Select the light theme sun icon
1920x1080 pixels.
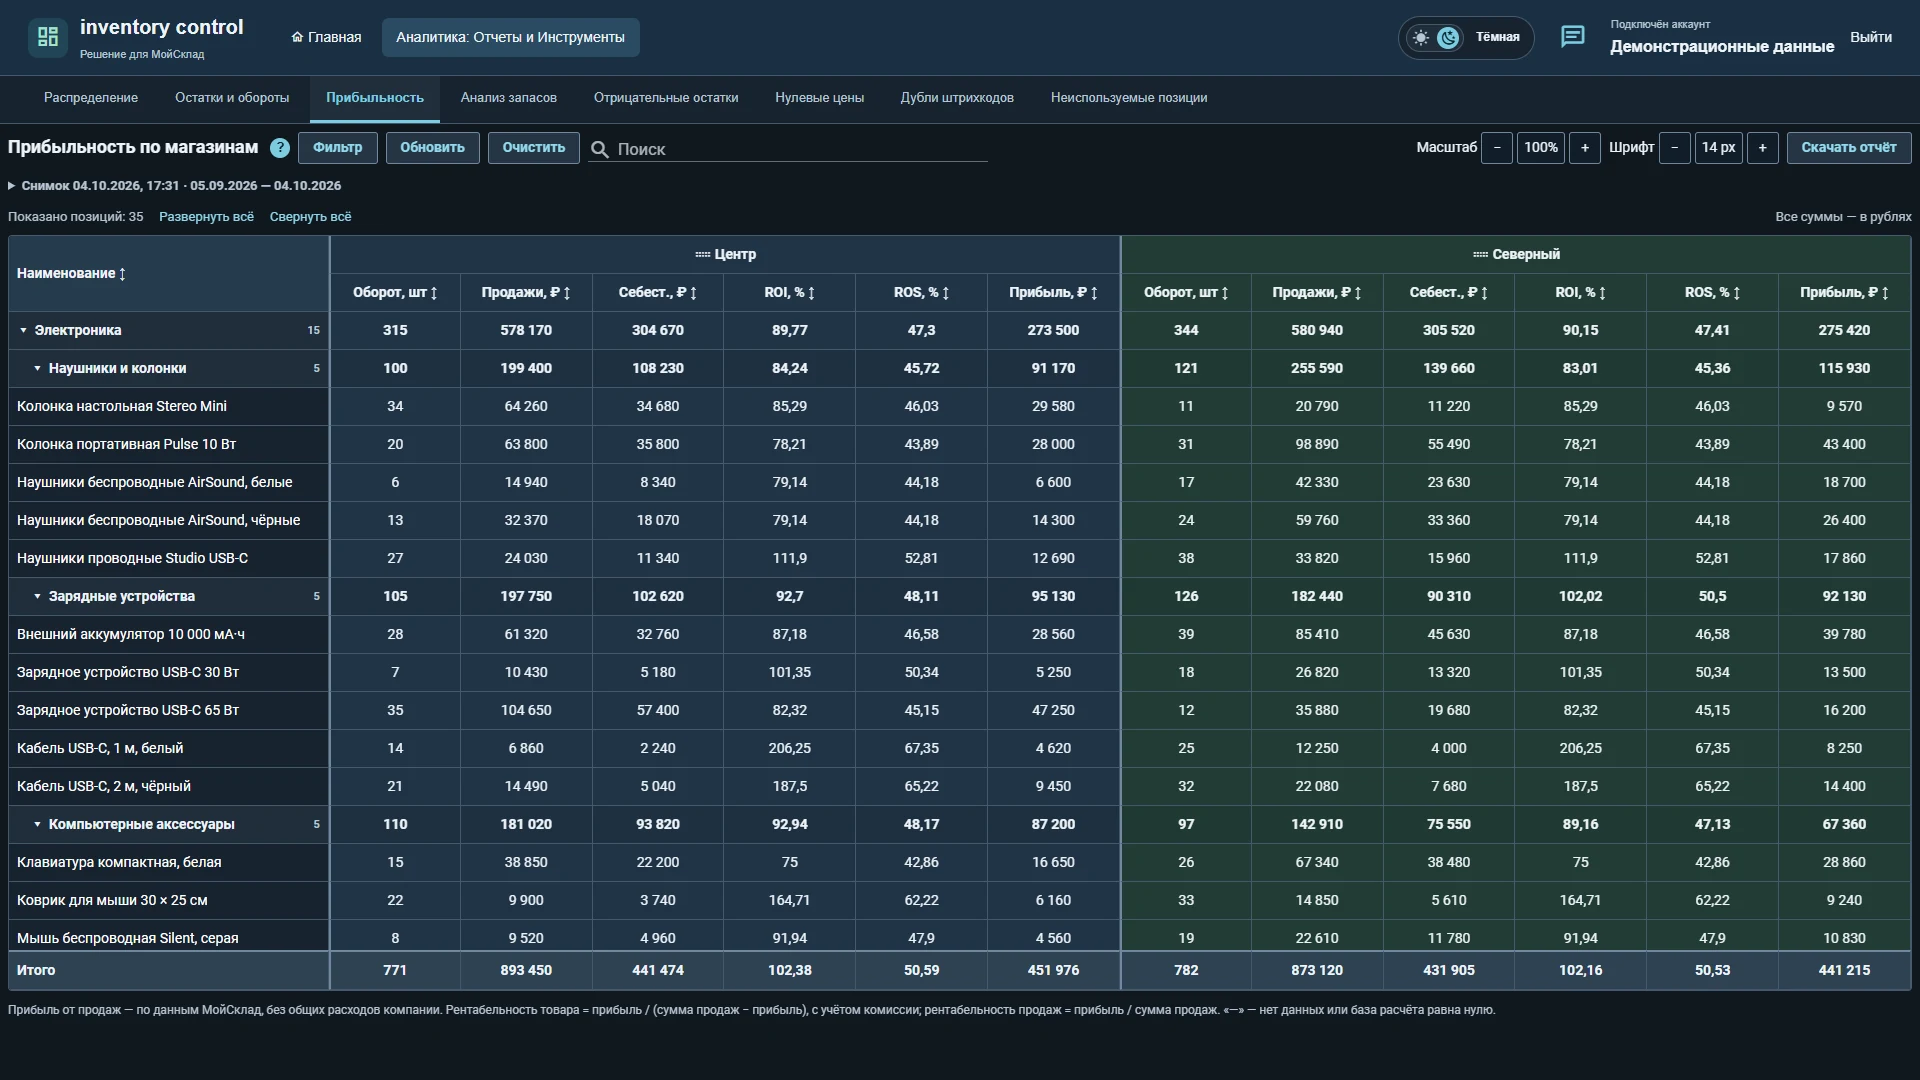(1420, 38)
